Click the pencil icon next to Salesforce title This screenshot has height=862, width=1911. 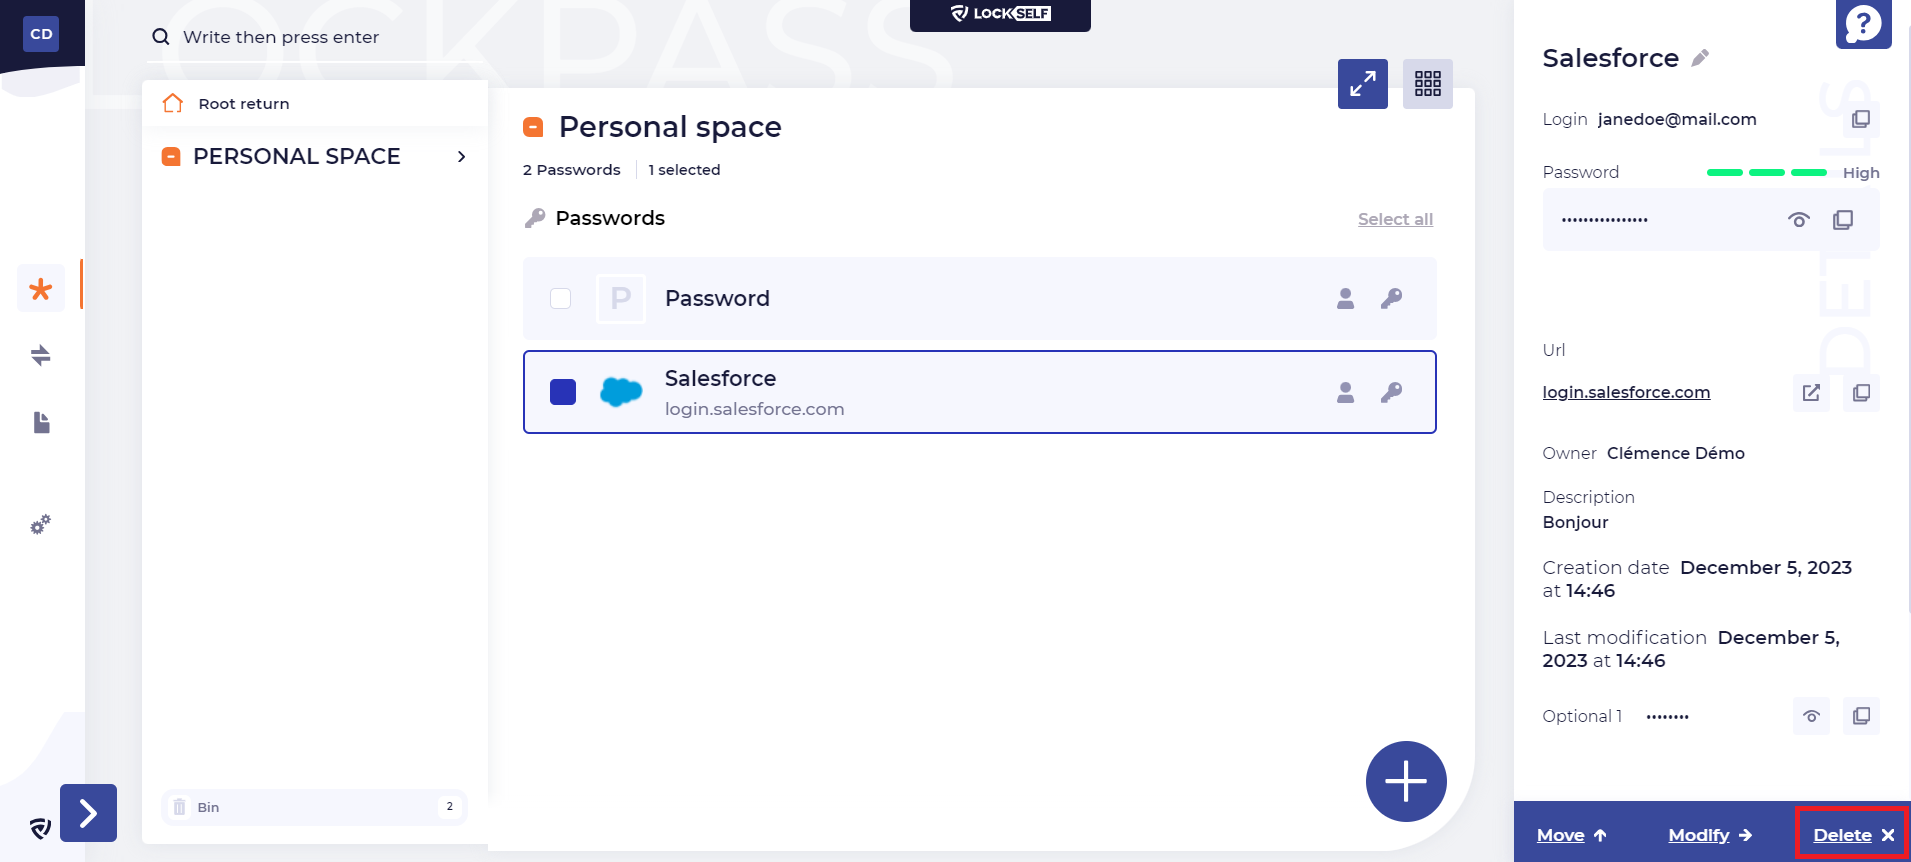pyautogui.click(x=1700, y=58)
